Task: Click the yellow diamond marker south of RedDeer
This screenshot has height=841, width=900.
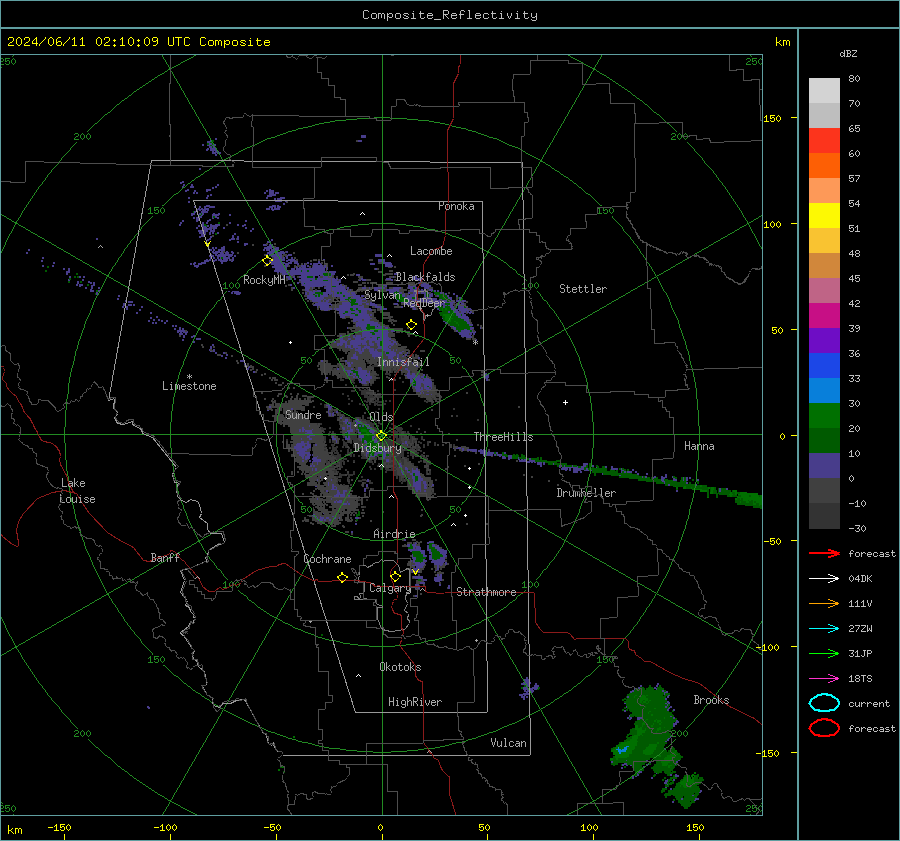Action: 412,325
